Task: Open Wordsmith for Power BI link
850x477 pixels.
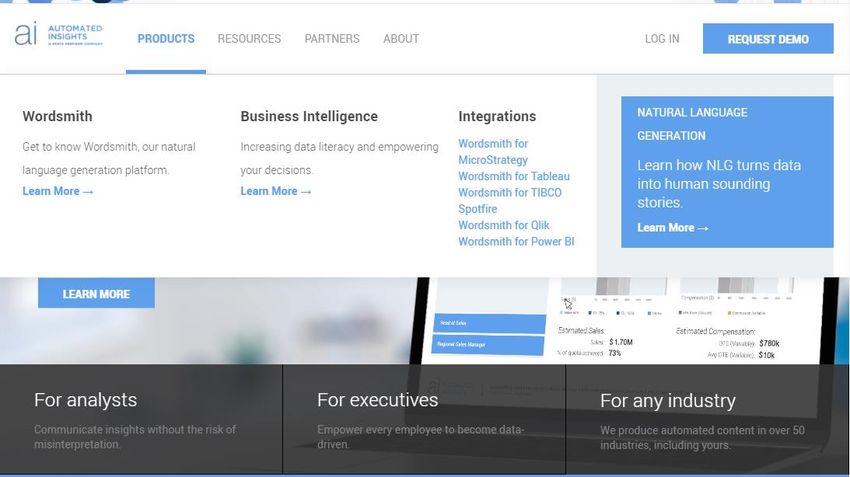Action: [516, 241]
